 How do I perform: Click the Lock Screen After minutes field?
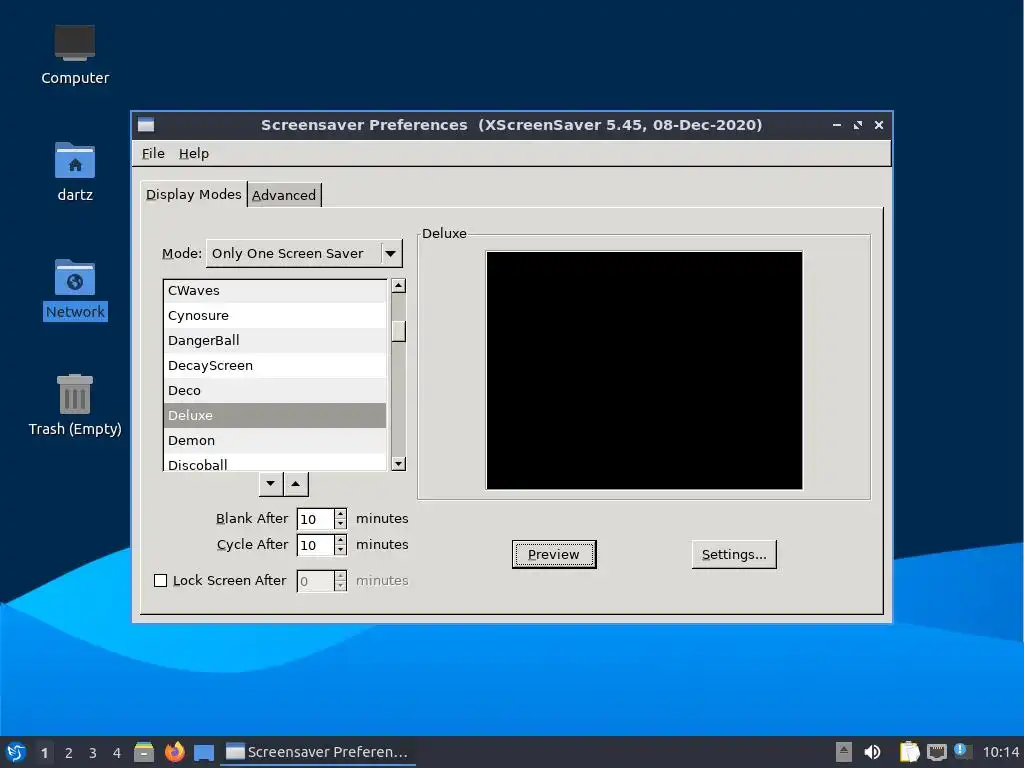click(315, 581)
